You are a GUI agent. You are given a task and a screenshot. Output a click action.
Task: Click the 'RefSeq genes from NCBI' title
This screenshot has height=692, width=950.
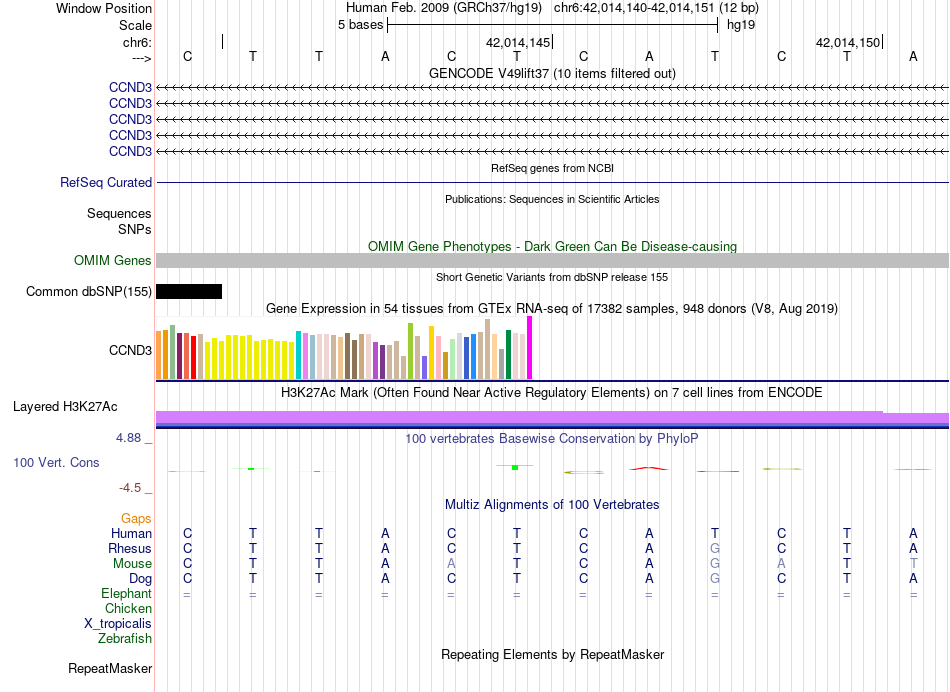tap(553, 168)
